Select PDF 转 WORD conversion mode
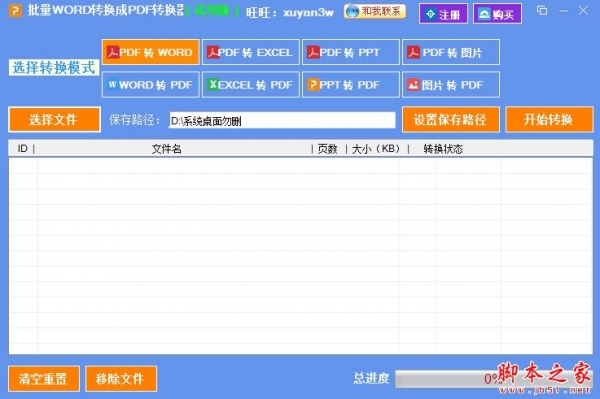Screen dimensions: 600x399 point(150,52)
